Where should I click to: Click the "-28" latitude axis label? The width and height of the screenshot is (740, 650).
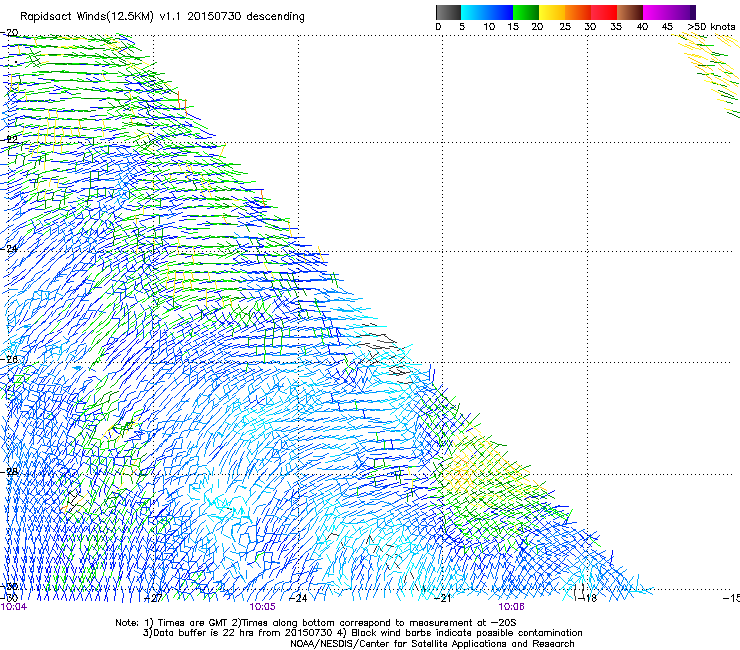pyautogui.click(x=9, y=471)
